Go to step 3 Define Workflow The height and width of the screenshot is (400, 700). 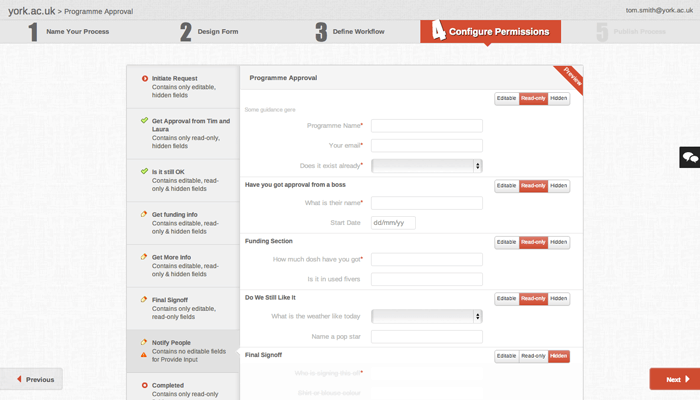tap(350, 32)
